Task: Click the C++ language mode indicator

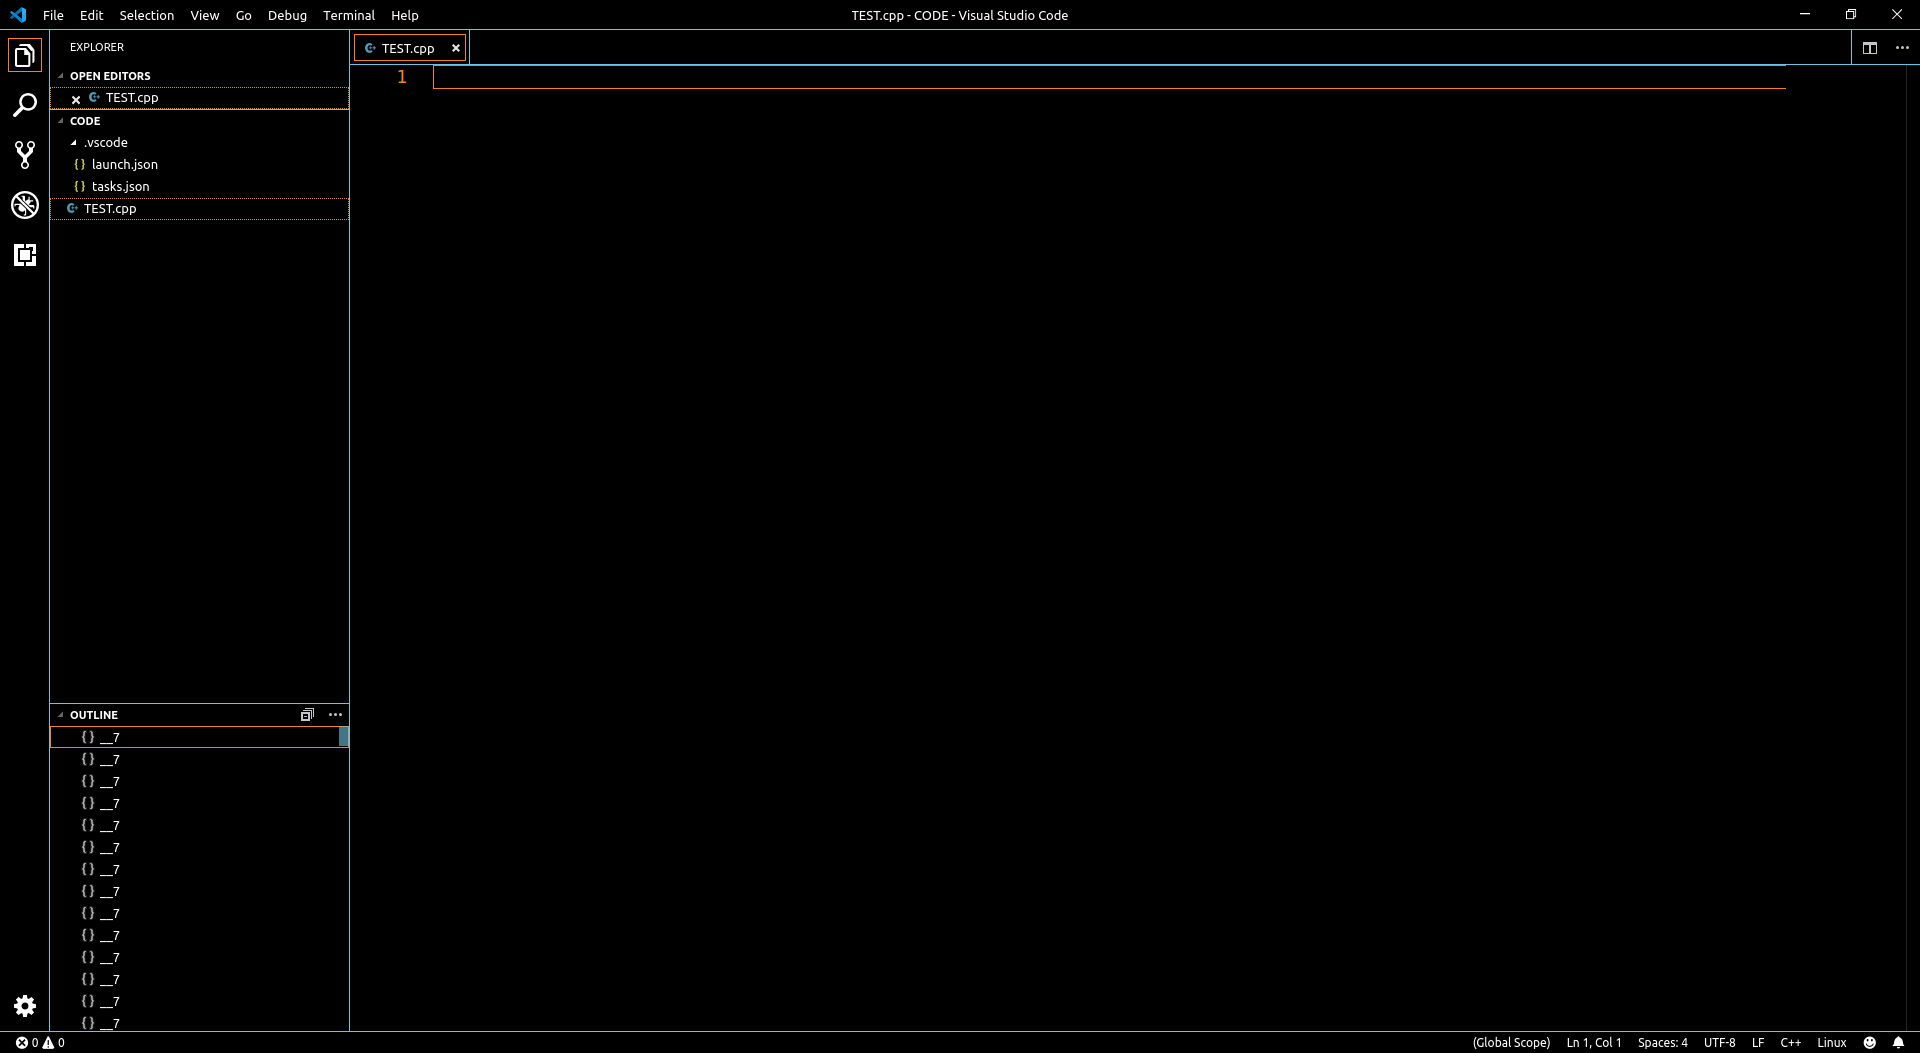Action: pyautogui.click(x=1789, y=1043)
